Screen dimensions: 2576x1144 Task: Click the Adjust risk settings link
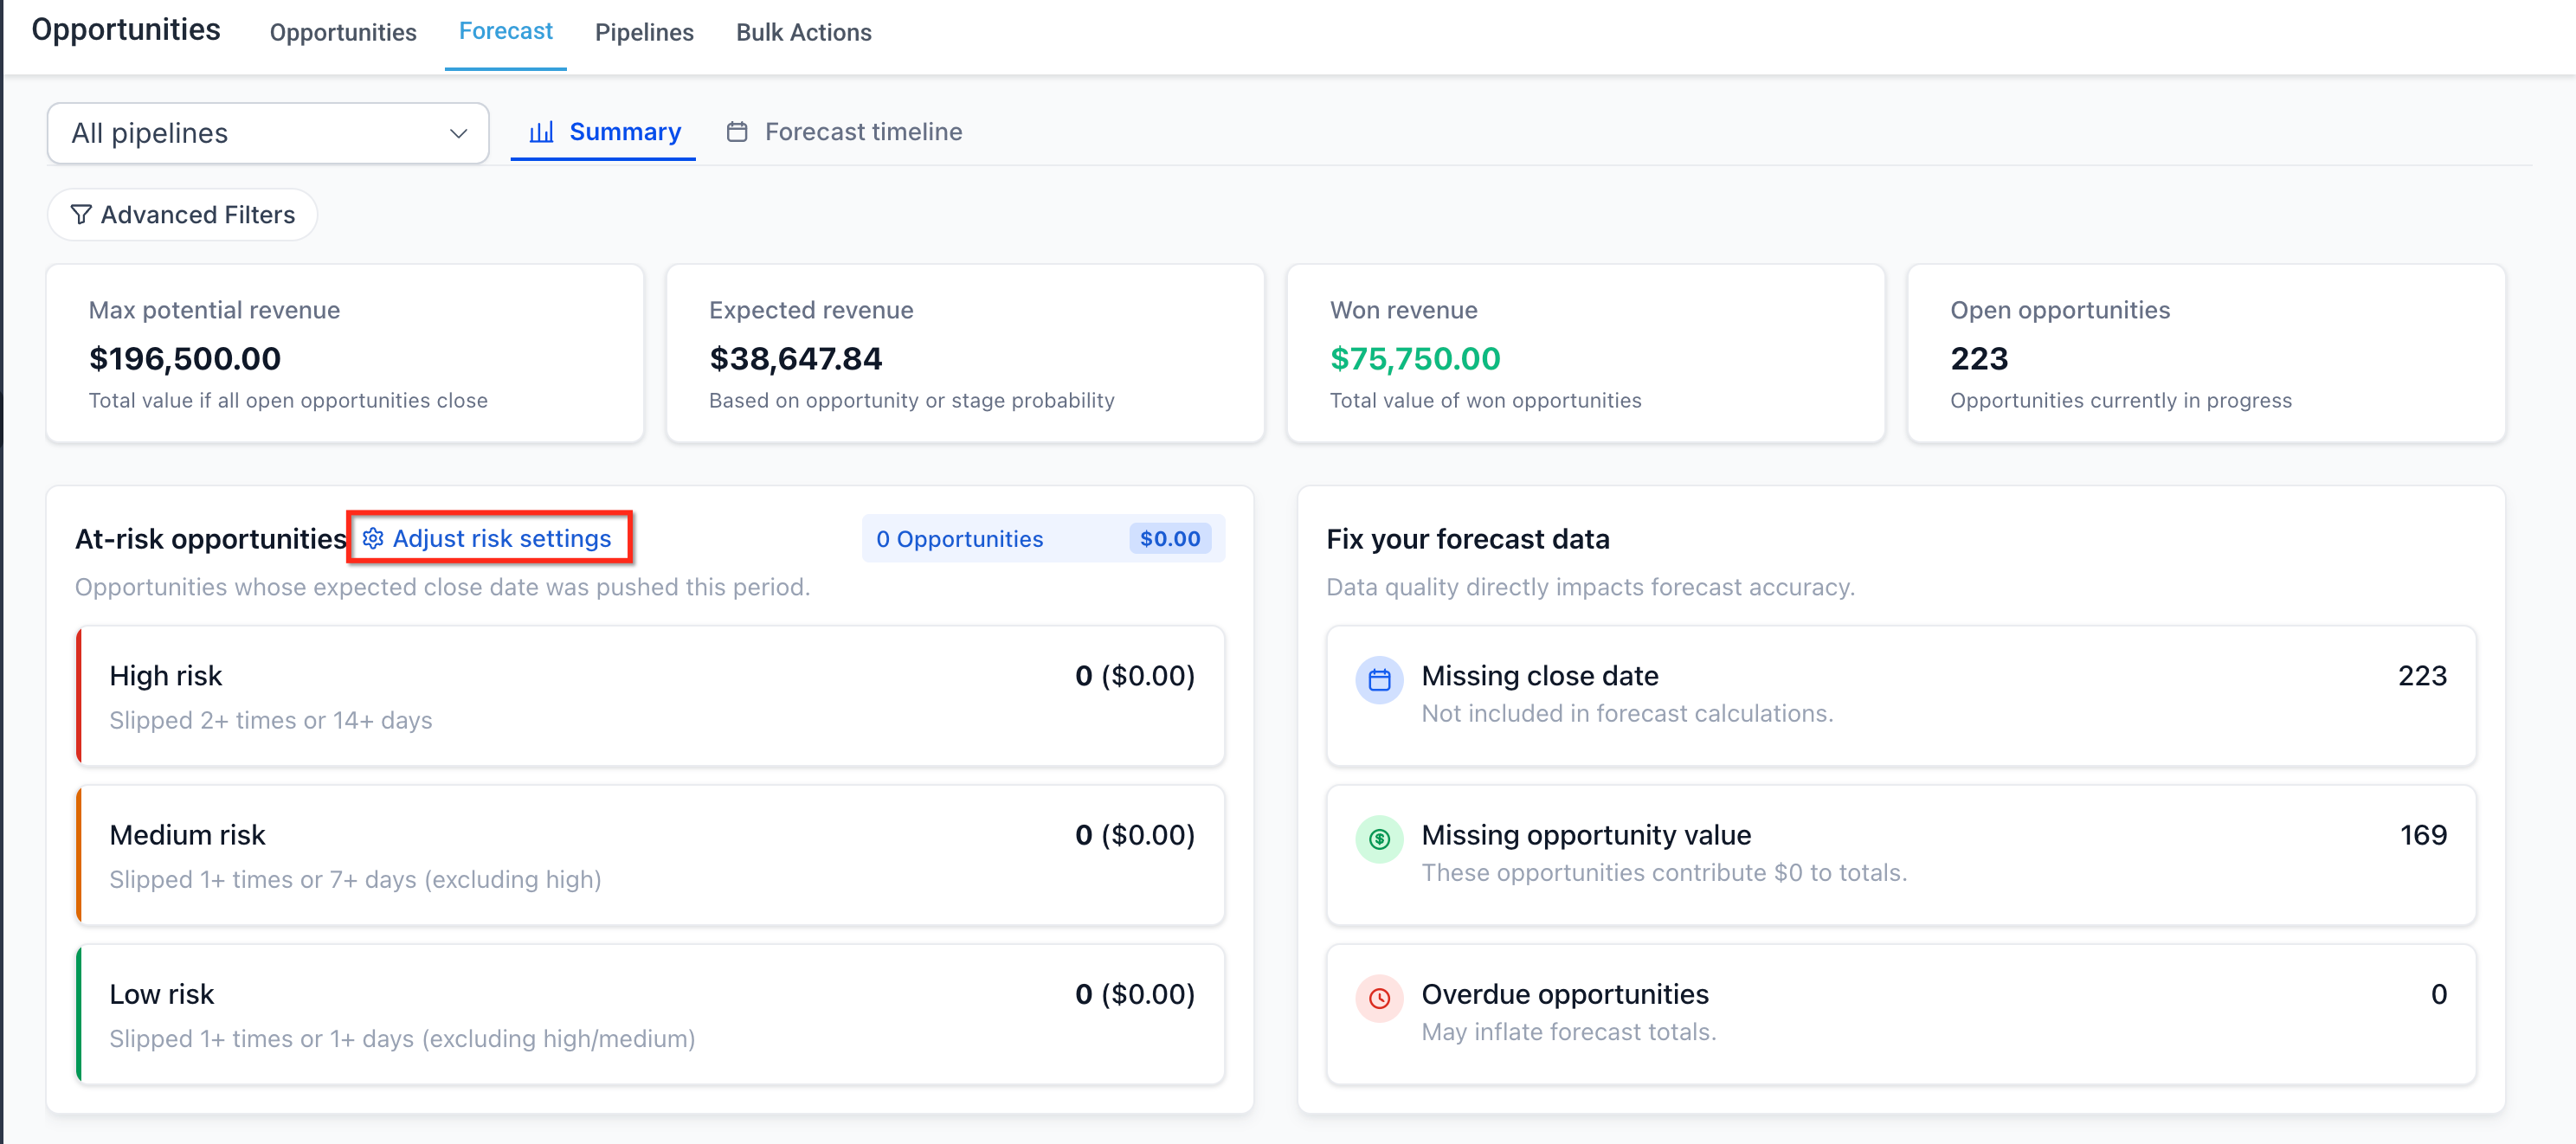click(x=501, y=538)
